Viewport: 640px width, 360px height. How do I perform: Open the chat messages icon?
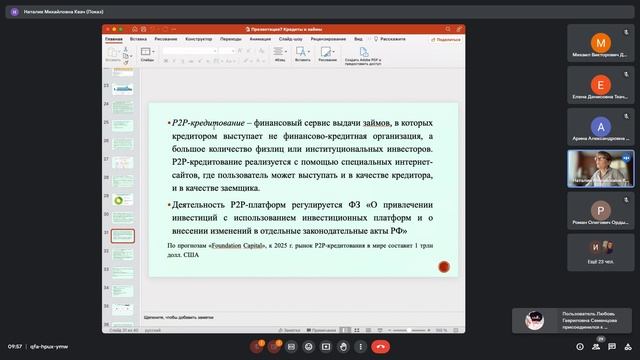[x=612, y=347]
